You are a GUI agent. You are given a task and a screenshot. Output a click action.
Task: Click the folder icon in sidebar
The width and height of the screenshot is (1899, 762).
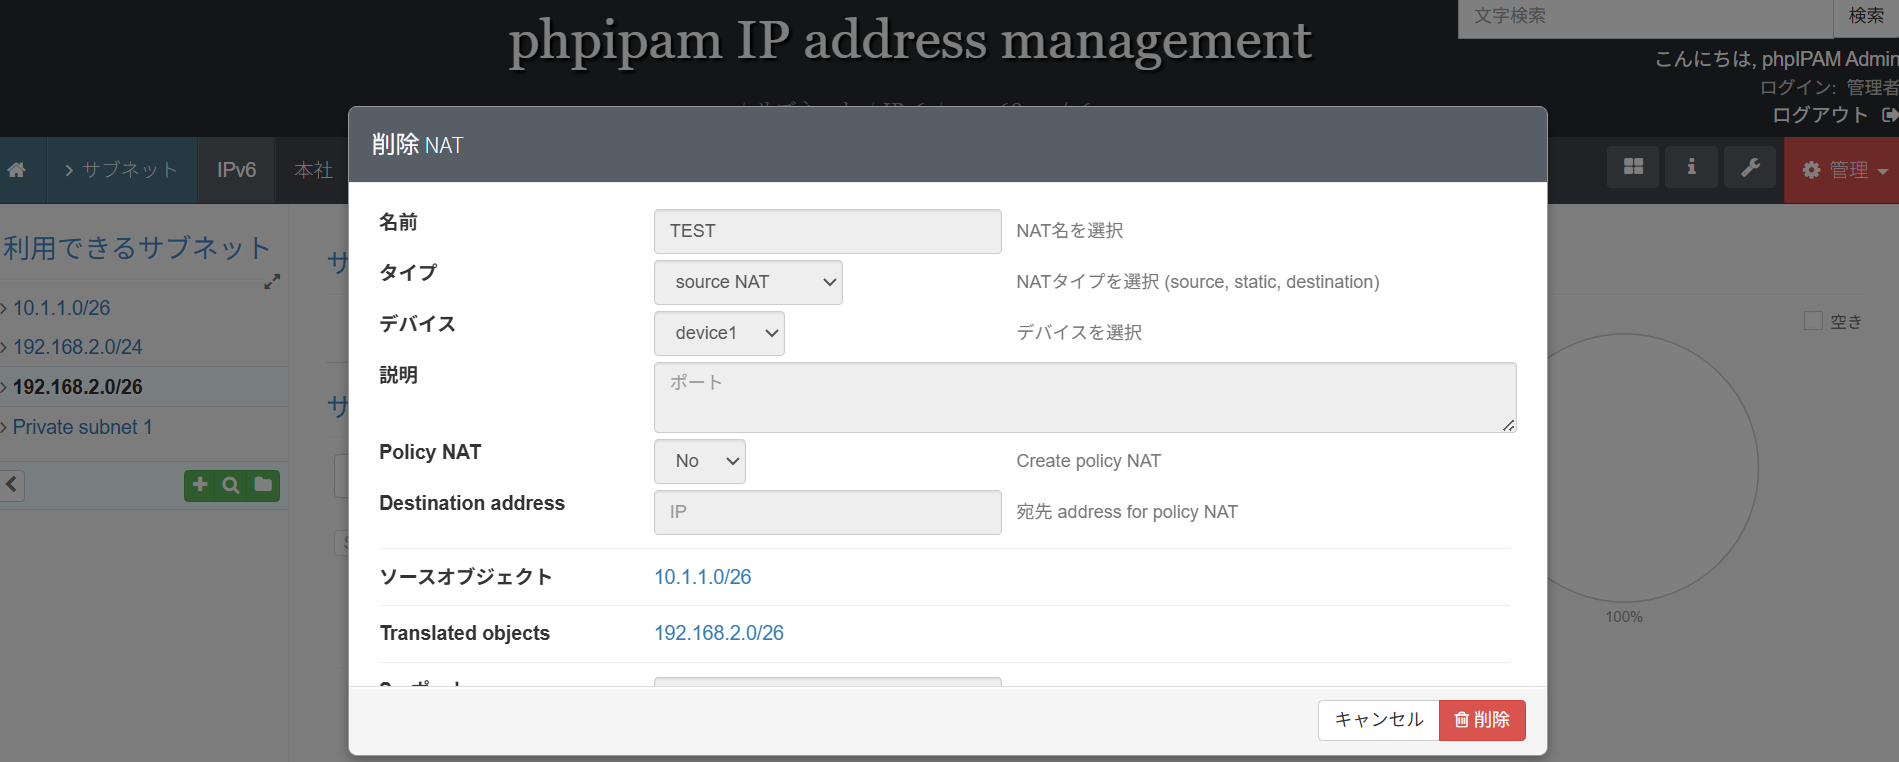pyautogui.click(x=263, y=485)
